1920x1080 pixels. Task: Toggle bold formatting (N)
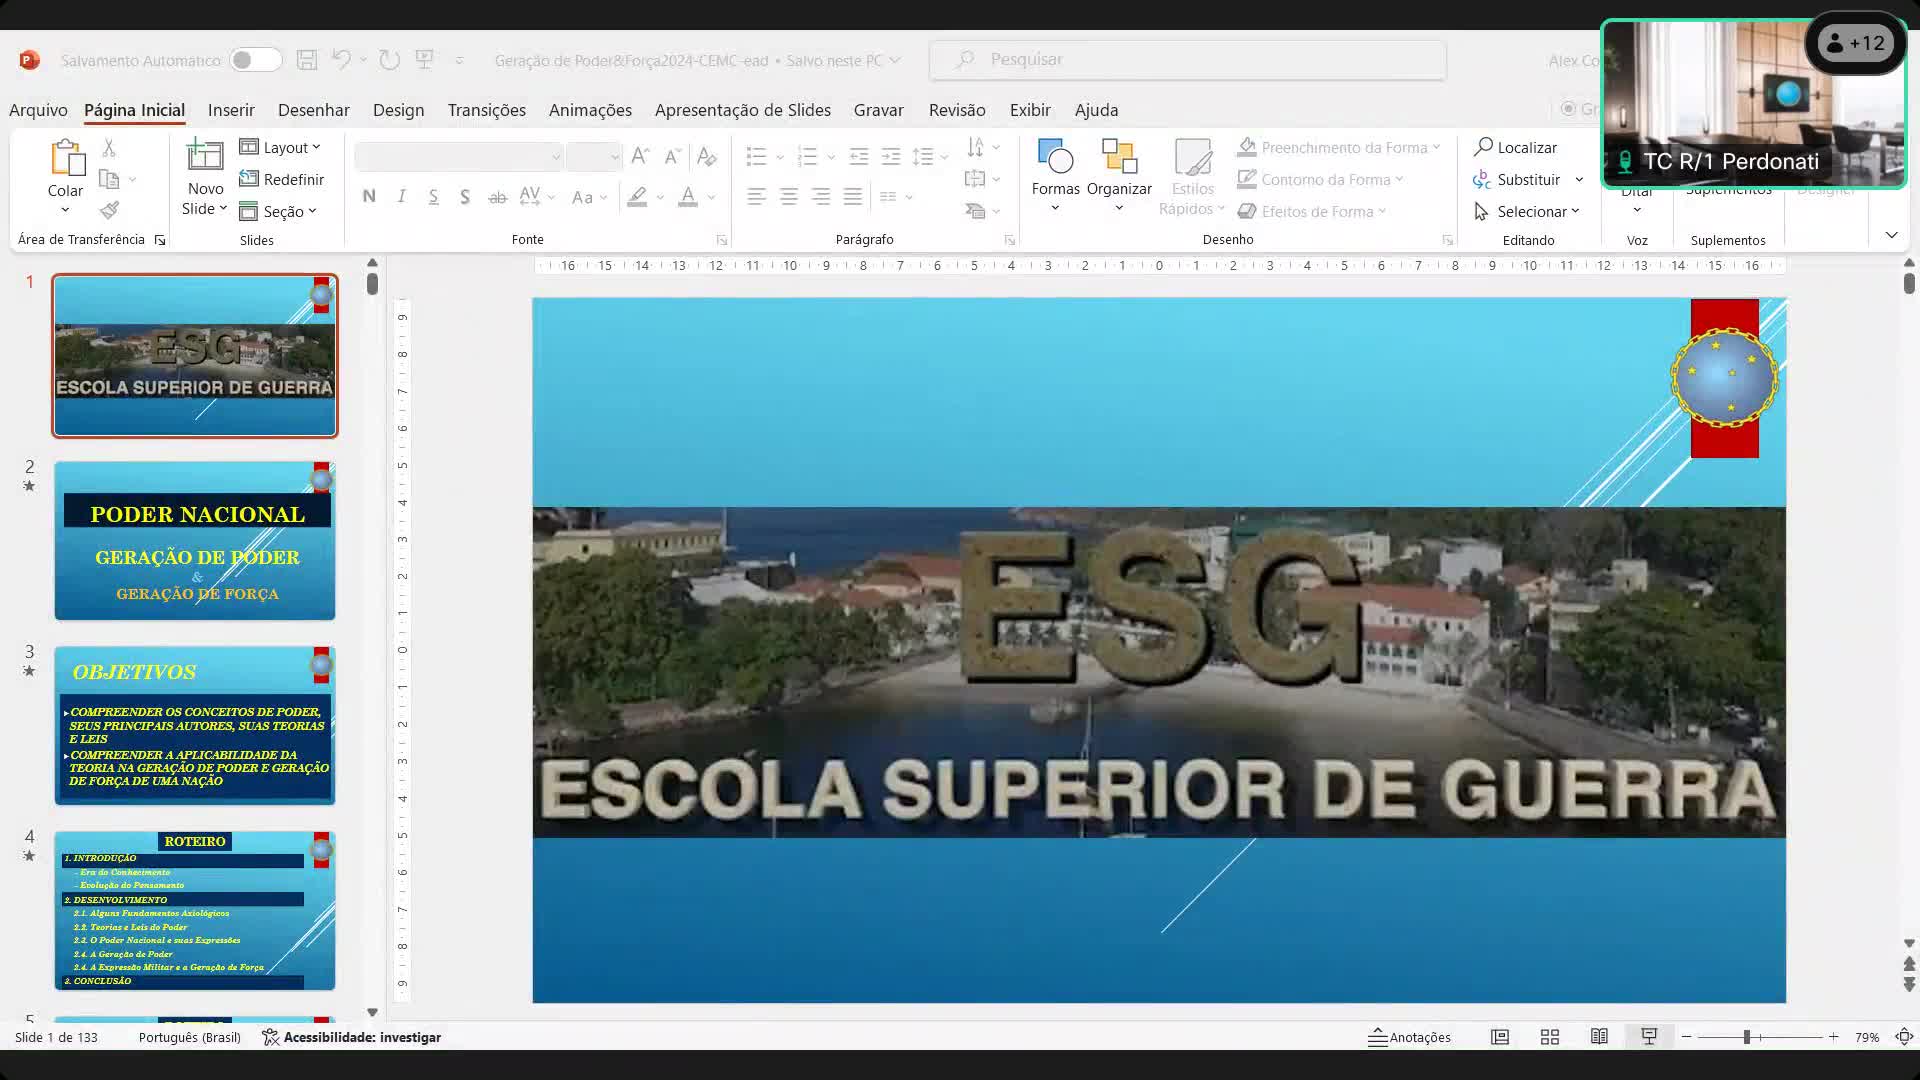[369, 197]
